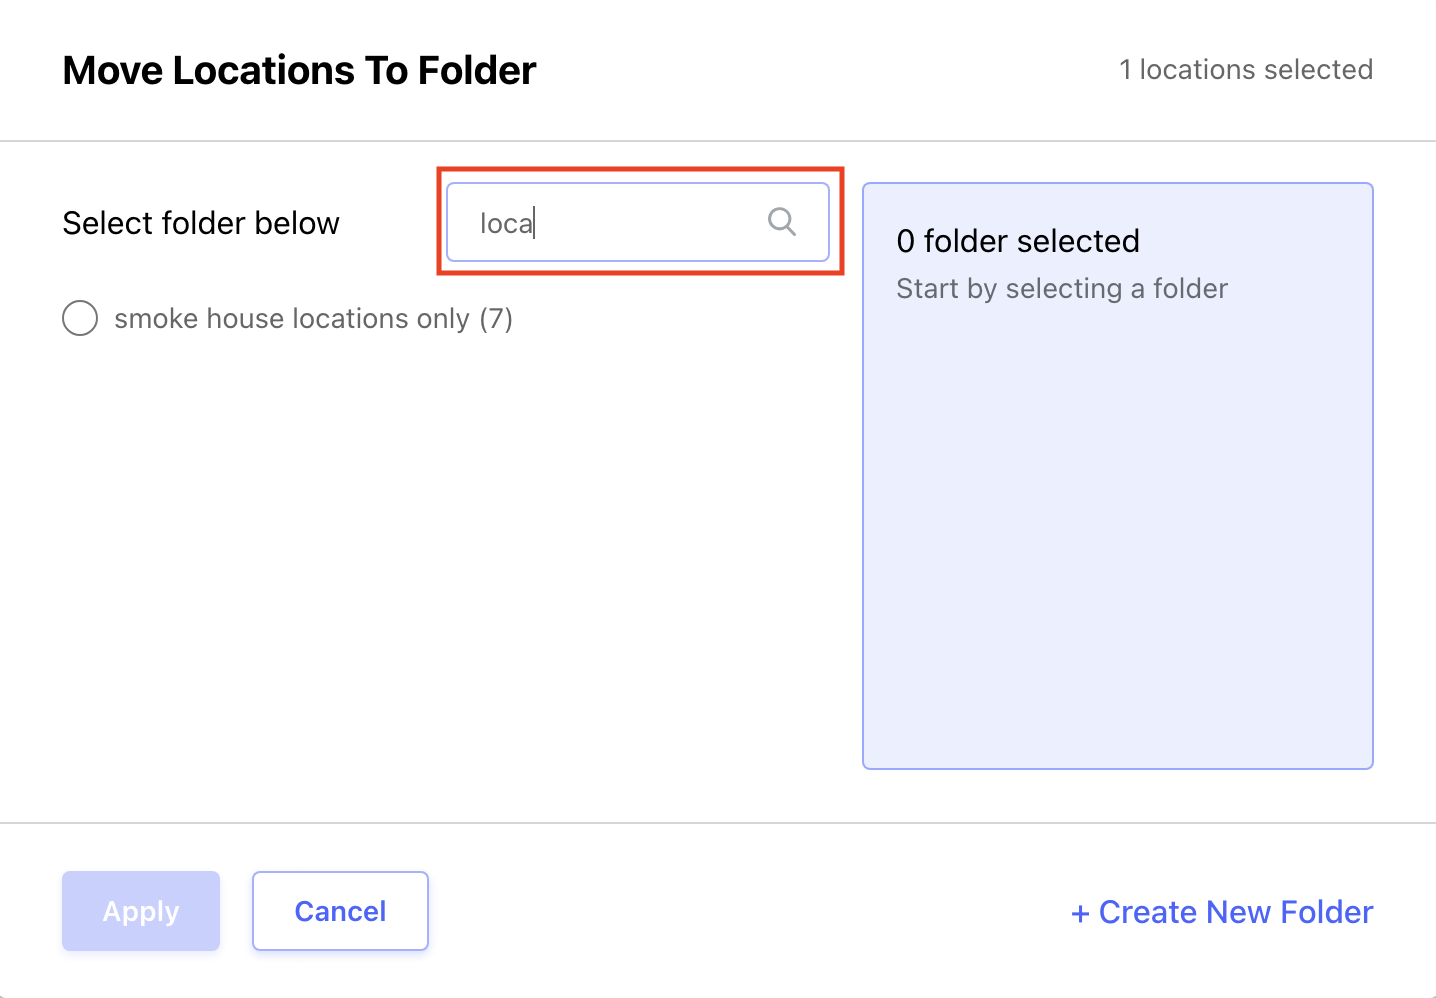Click the word "Folder" in Create New Folder
This screenshot has width=1436, height=998.
(x=1327, y=912)
